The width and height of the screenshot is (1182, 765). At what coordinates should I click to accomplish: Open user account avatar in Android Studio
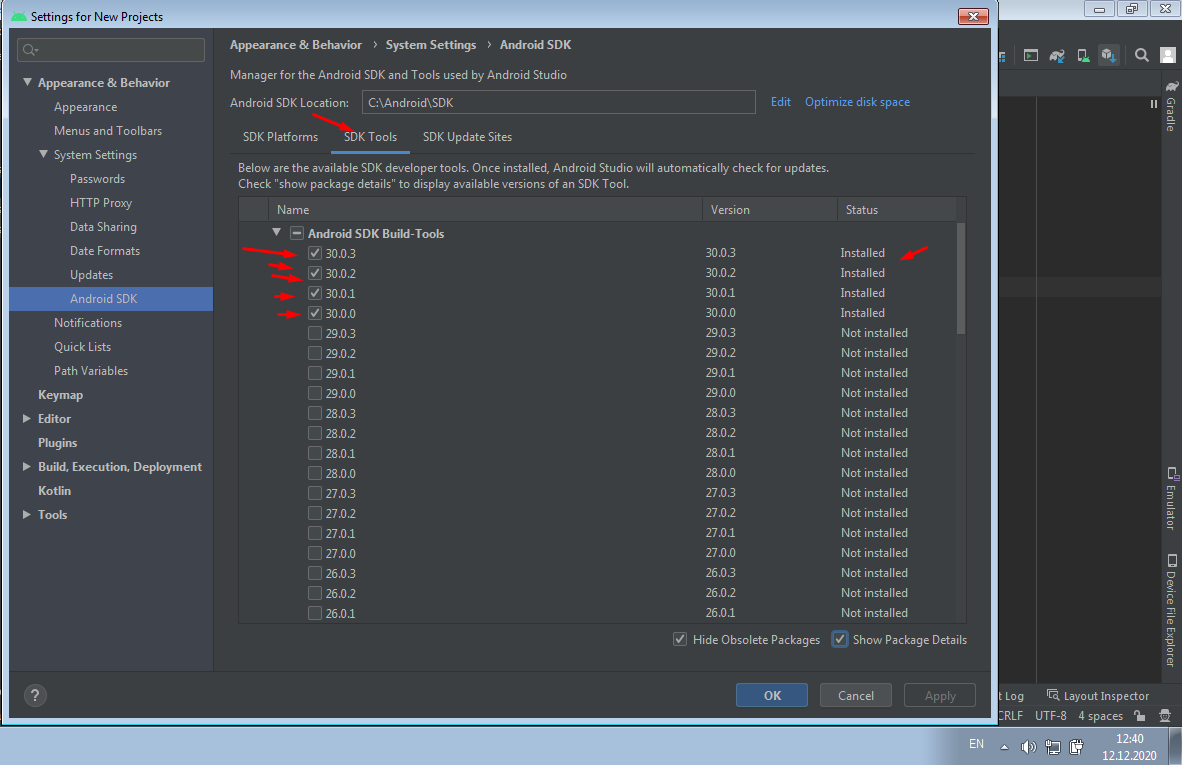[1168, 55]
